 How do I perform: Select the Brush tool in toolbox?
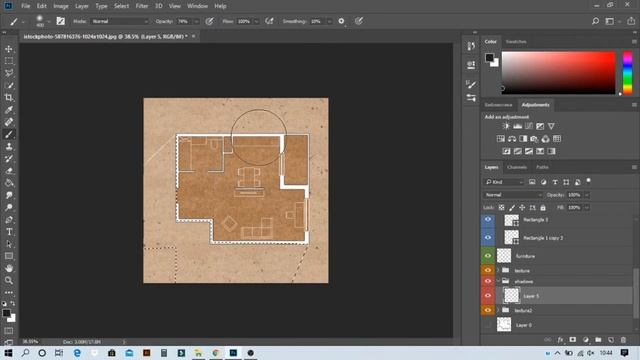(9, 134)
